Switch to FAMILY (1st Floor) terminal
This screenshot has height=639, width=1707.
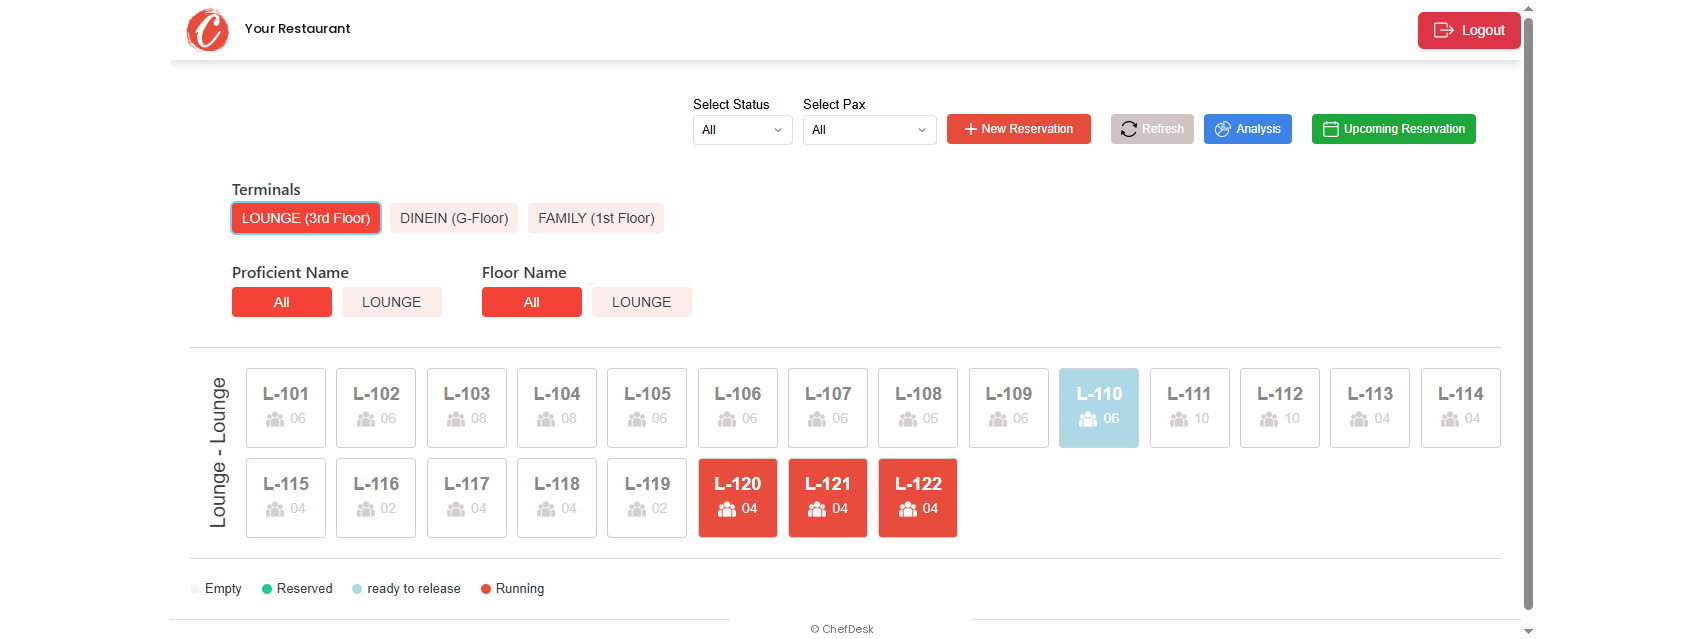[x=596, y=218]
